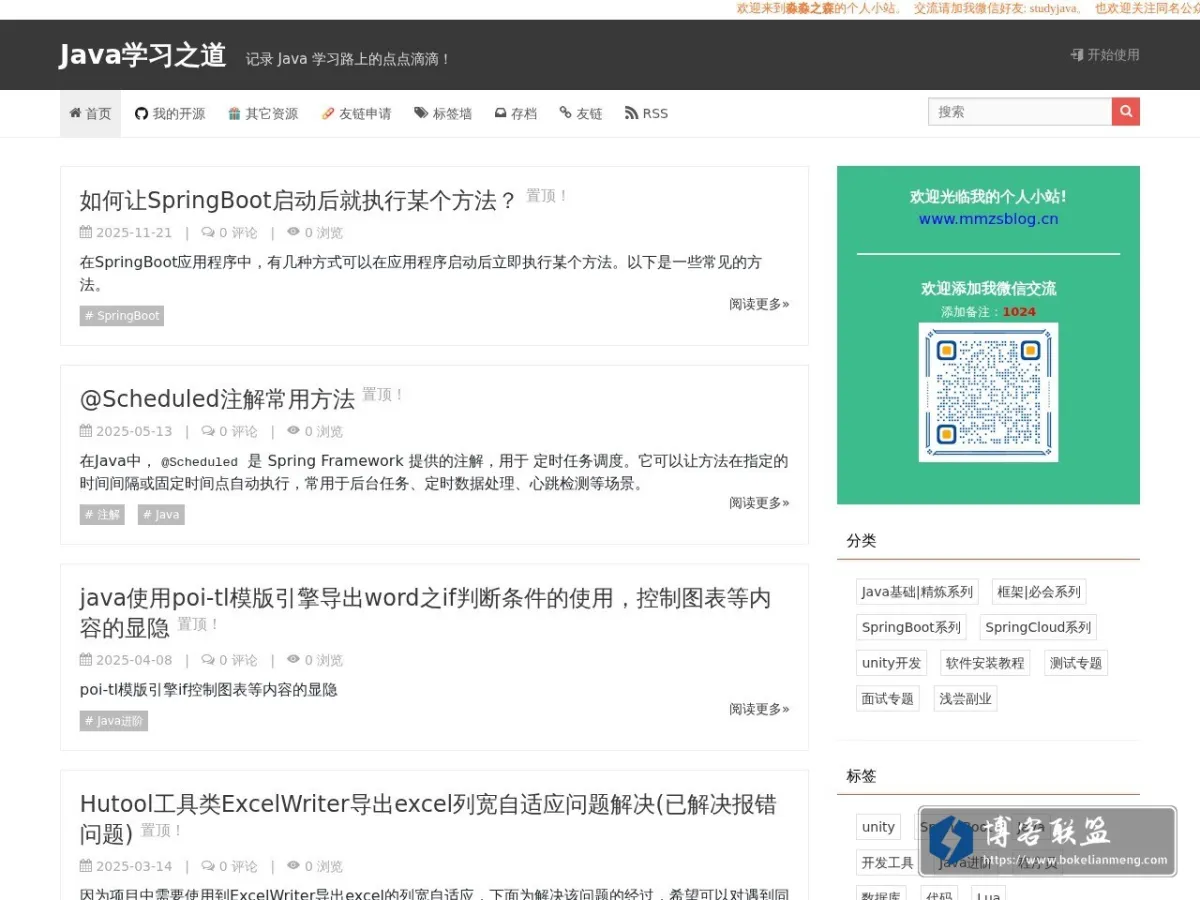Click the eye icon on the @Scheduled post
1200x900 pixels.
[293, 430]
